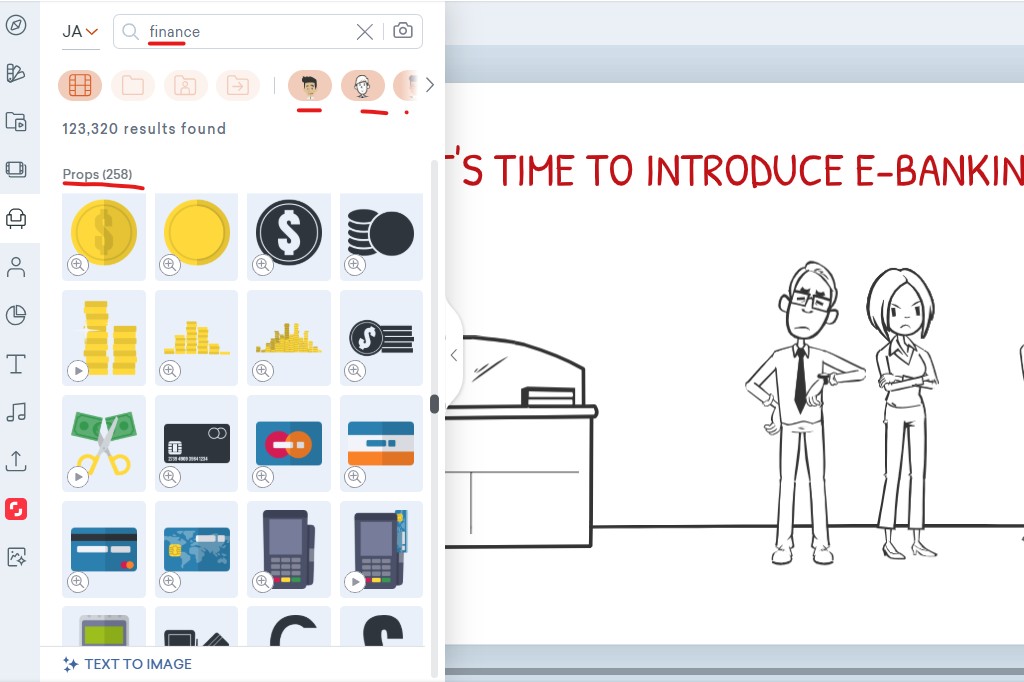
Task: Open the Characters section in sidebar
Action: (16, 267)
